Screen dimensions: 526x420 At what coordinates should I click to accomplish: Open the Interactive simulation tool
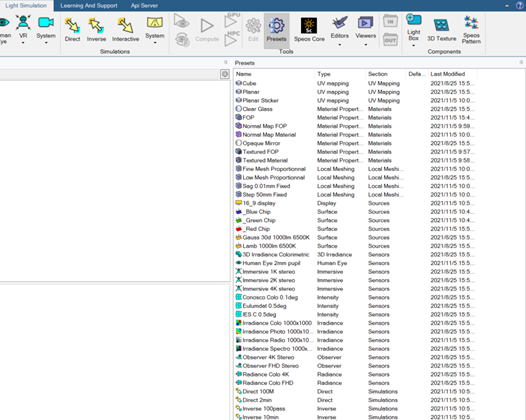[x=125, y=30]
